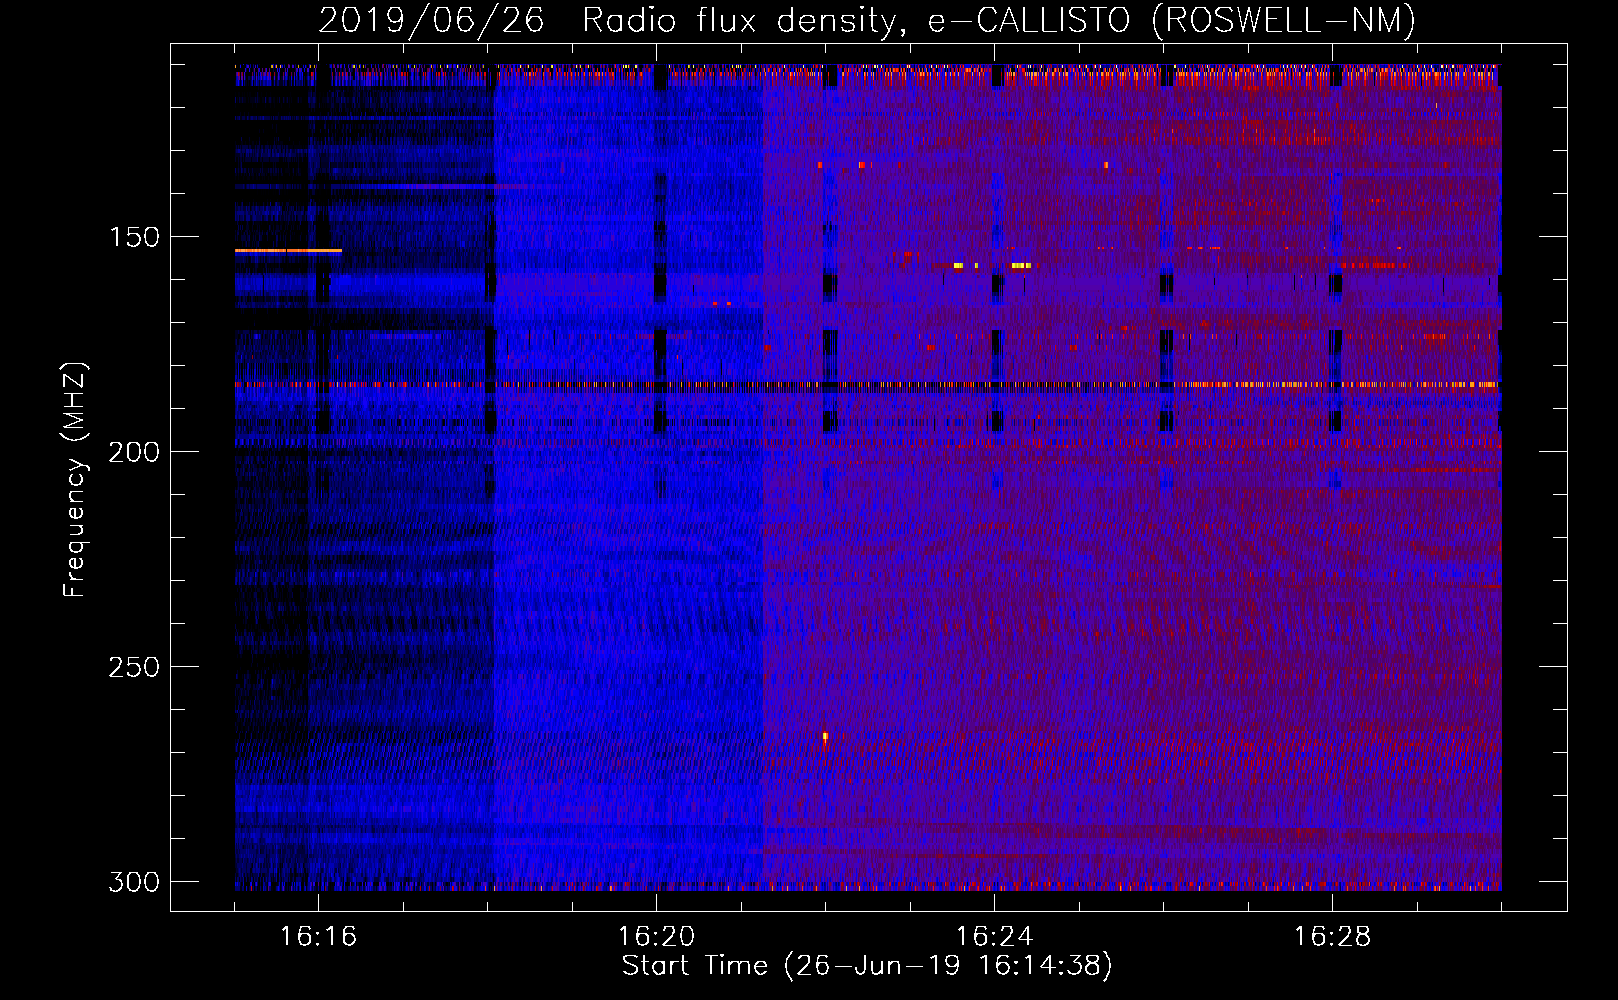
Task: Click the 200 frequency tick label
Action: coord(134,452)
